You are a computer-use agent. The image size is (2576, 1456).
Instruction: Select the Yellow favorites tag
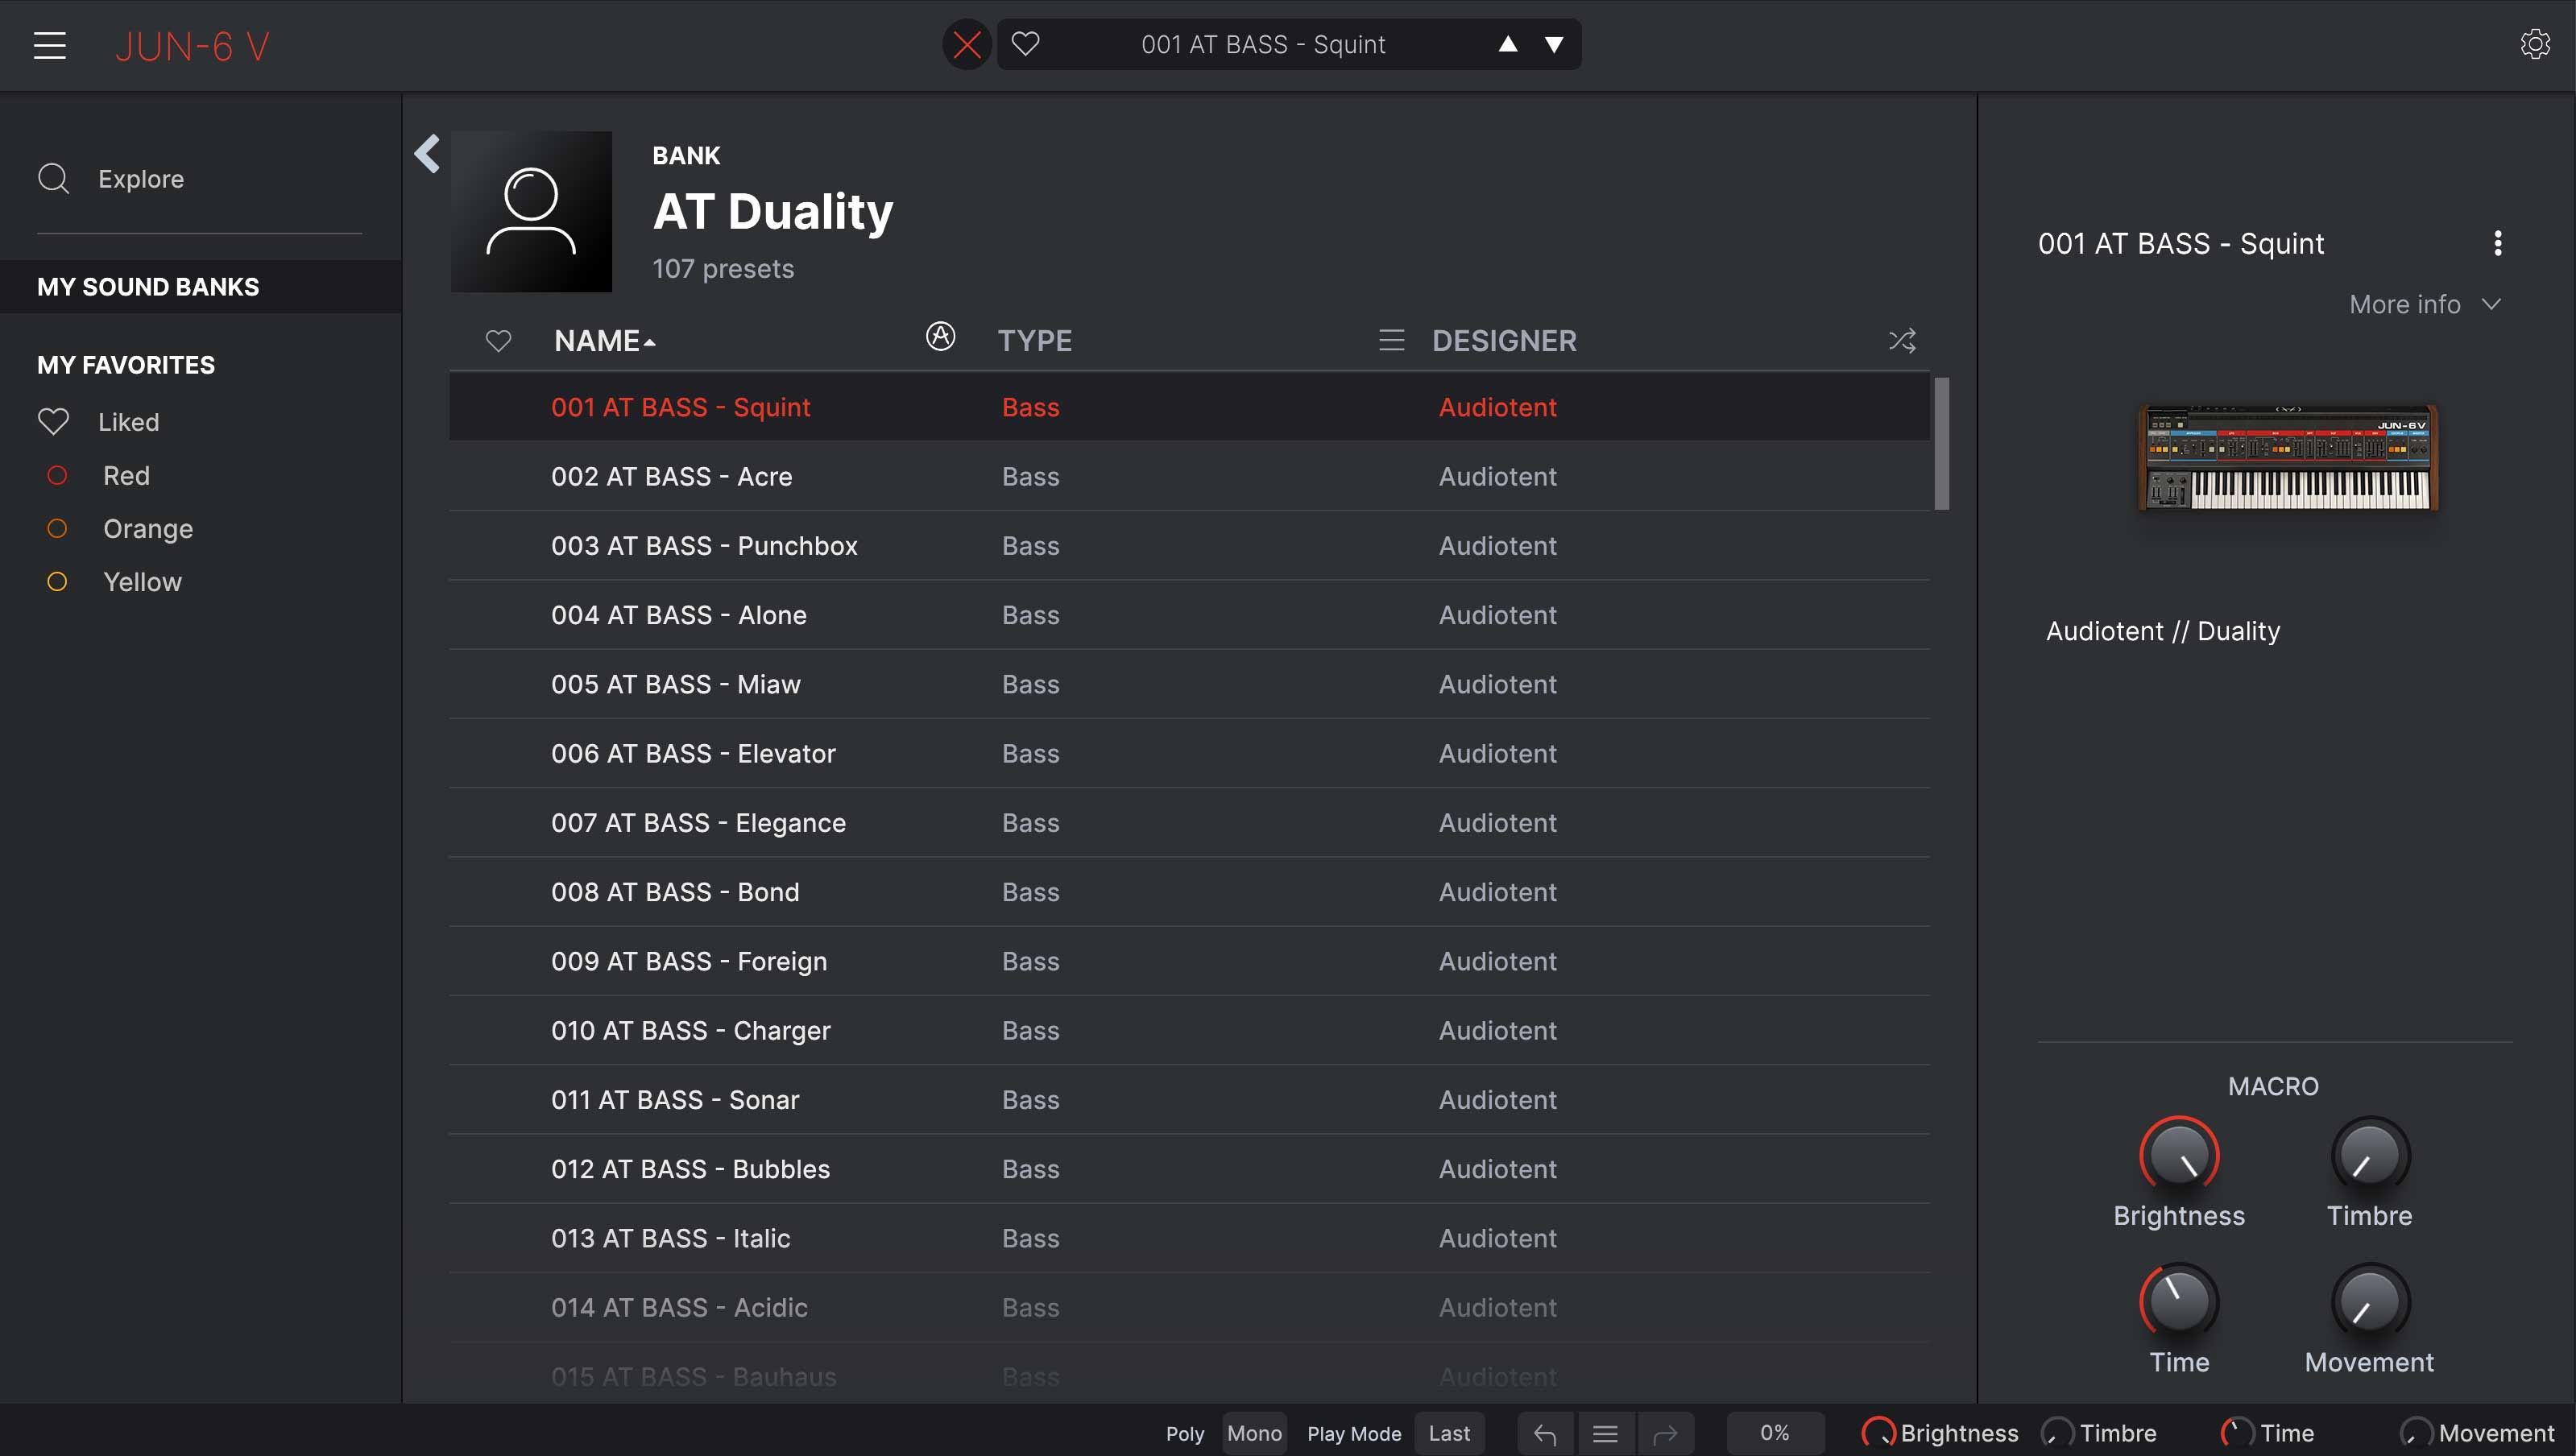(141, 582)
